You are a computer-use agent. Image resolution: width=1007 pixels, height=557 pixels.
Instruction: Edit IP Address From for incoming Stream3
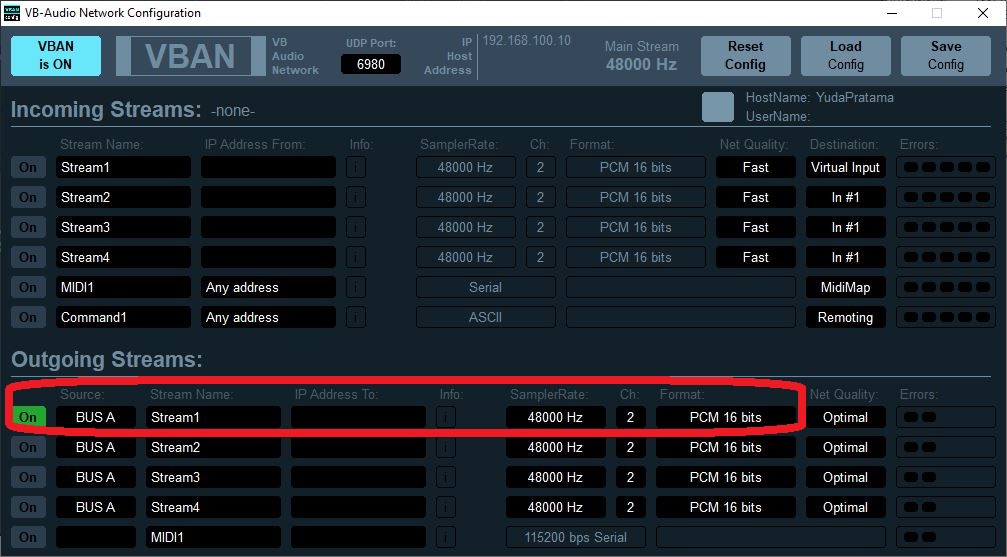[x=268, y=227]
